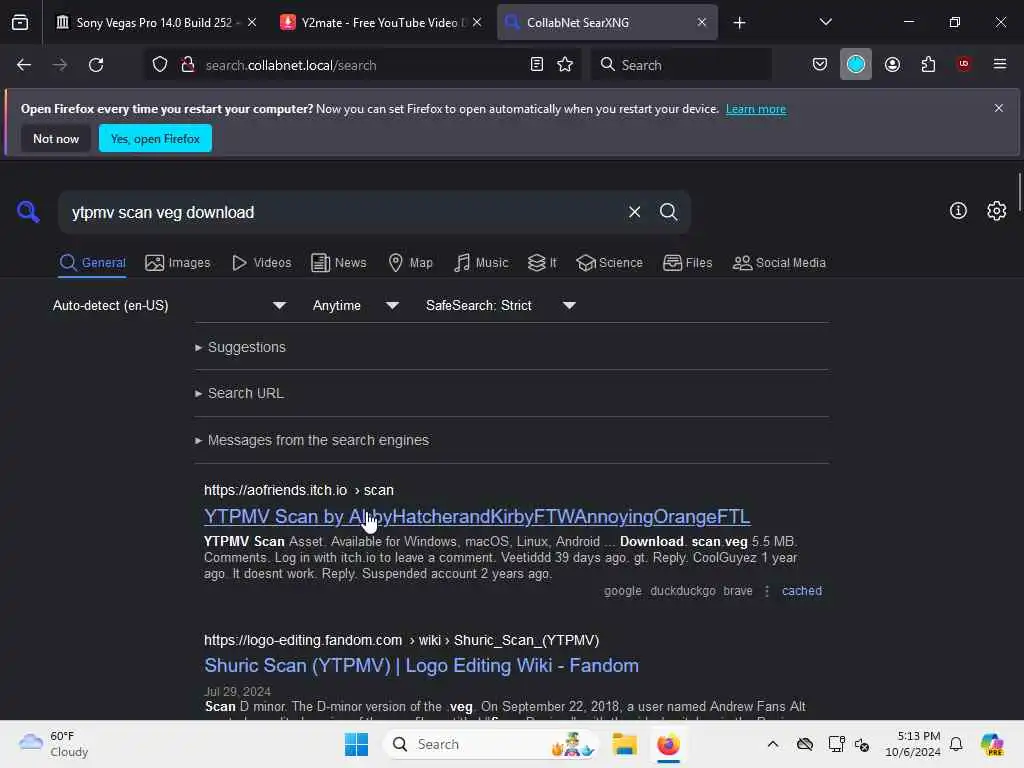1024x768 pixels.
Task: Open Firefox account profile icon
Action: [892, 64]
